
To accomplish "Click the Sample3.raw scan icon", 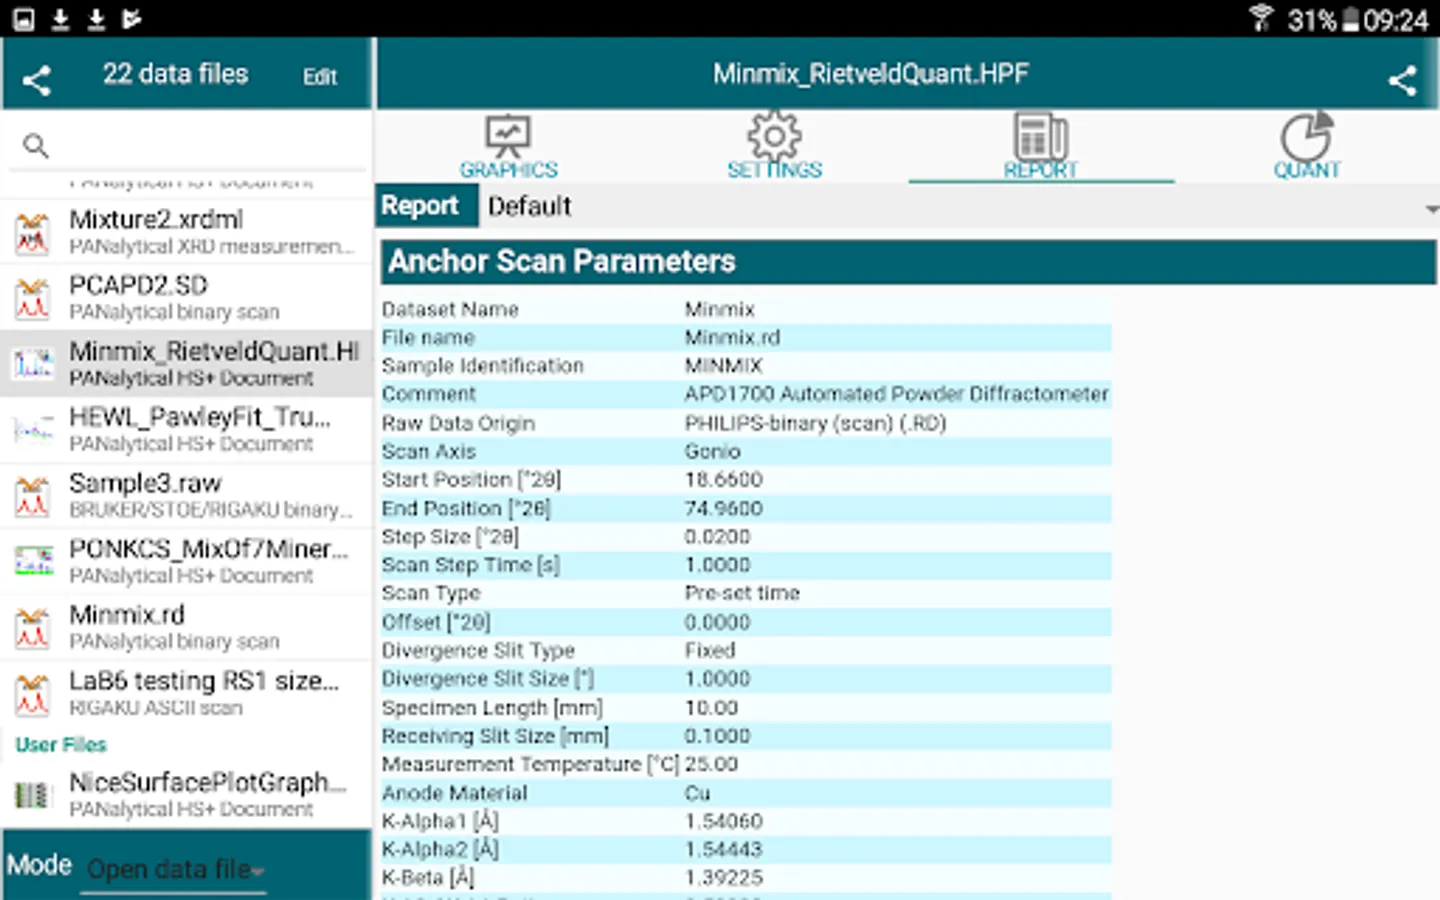I will (x=33, y=497).
